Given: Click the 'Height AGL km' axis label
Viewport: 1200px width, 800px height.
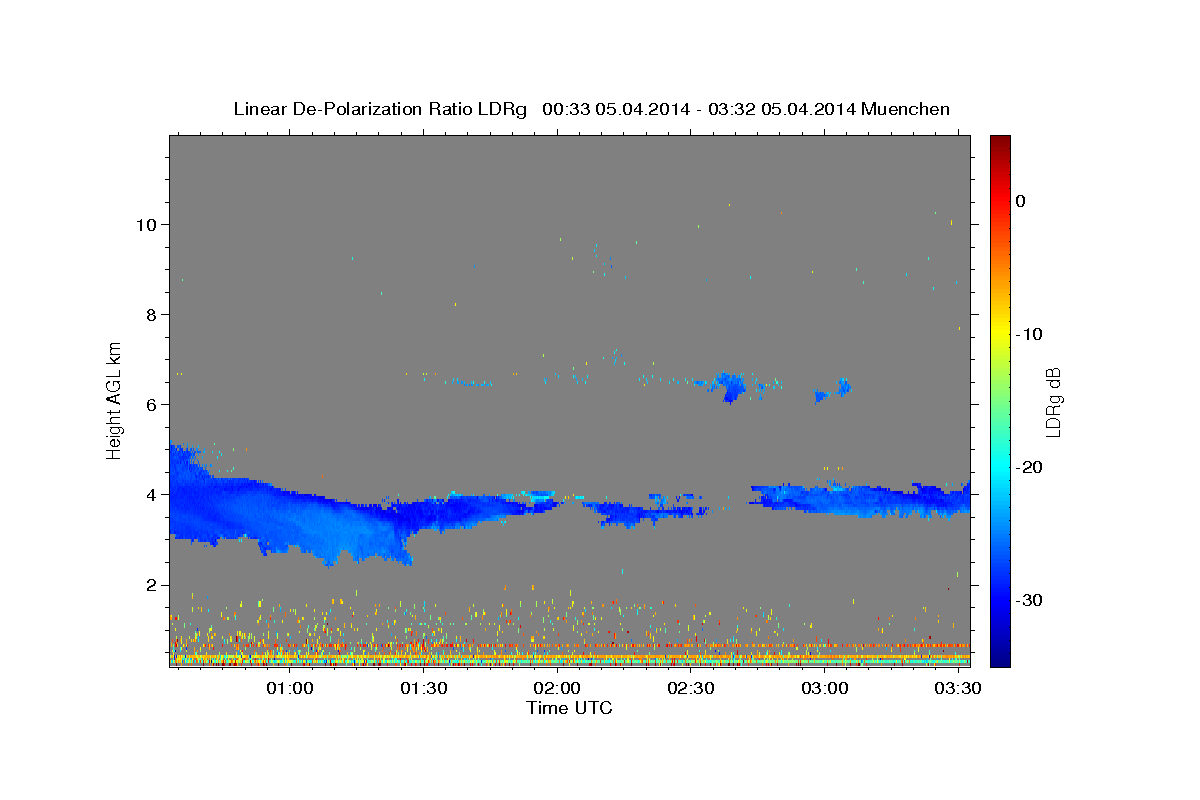Looking at the screenshot, I should coord(115,399).
